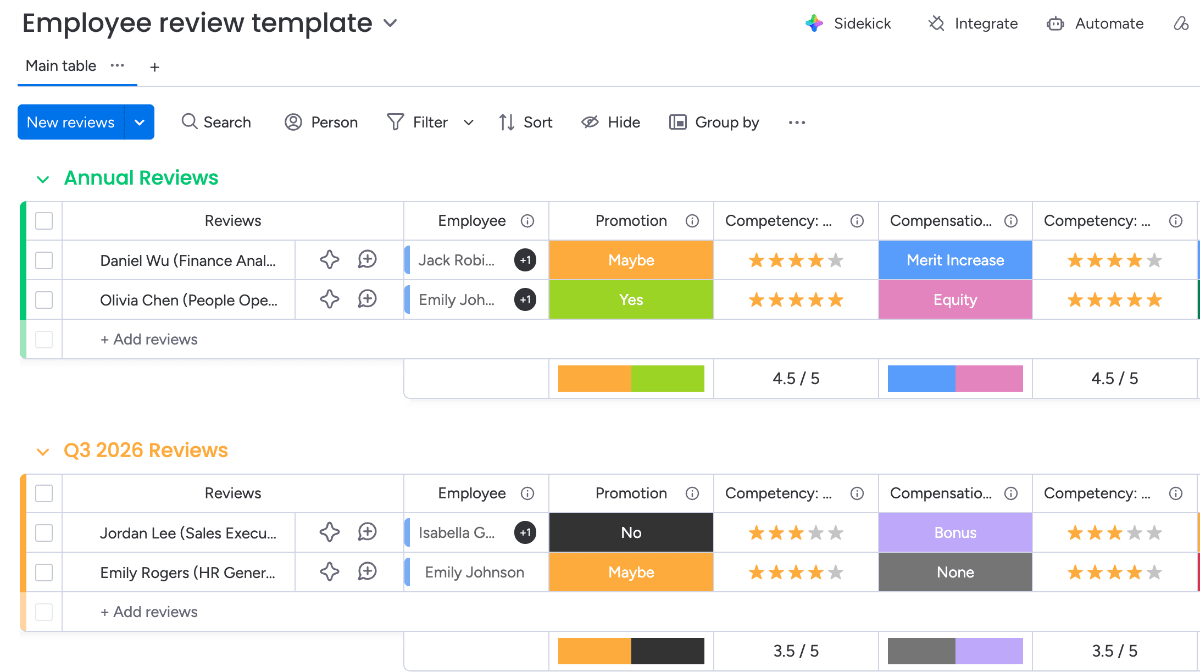
Task: Click the +1 badge next to Emily Joh...
Action: pyautogui.click(x=525, y=299)
